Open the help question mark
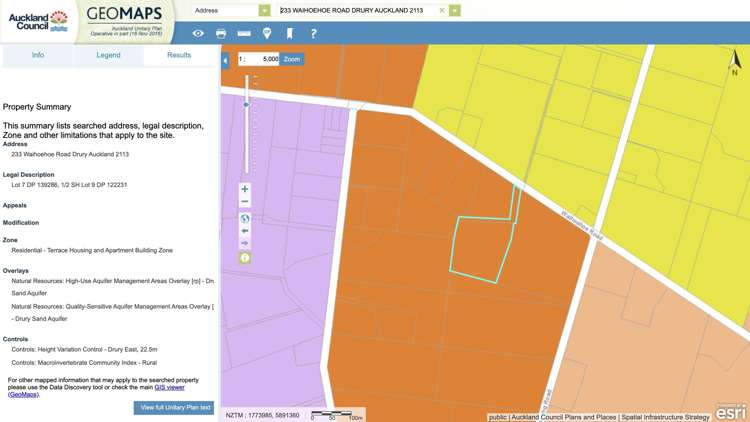Viewport: 750px width, 422px height. click(313, 33)
